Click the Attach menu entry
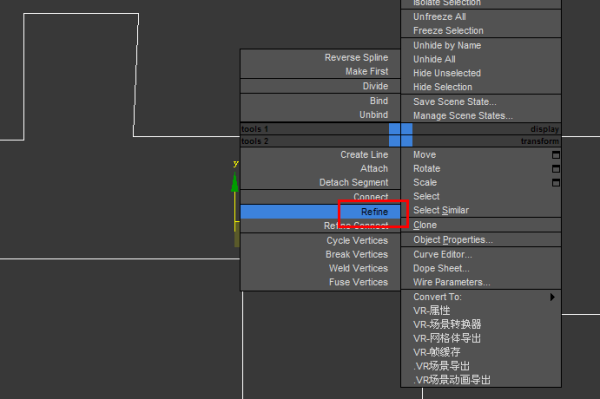The image size is (600, 399). 374,168
